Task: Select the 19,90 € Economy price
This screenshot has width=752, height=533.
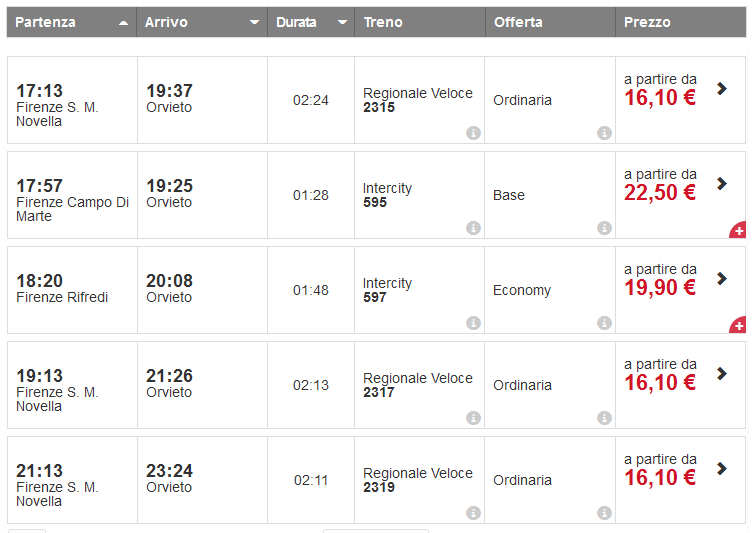Action: pos(660,288)
